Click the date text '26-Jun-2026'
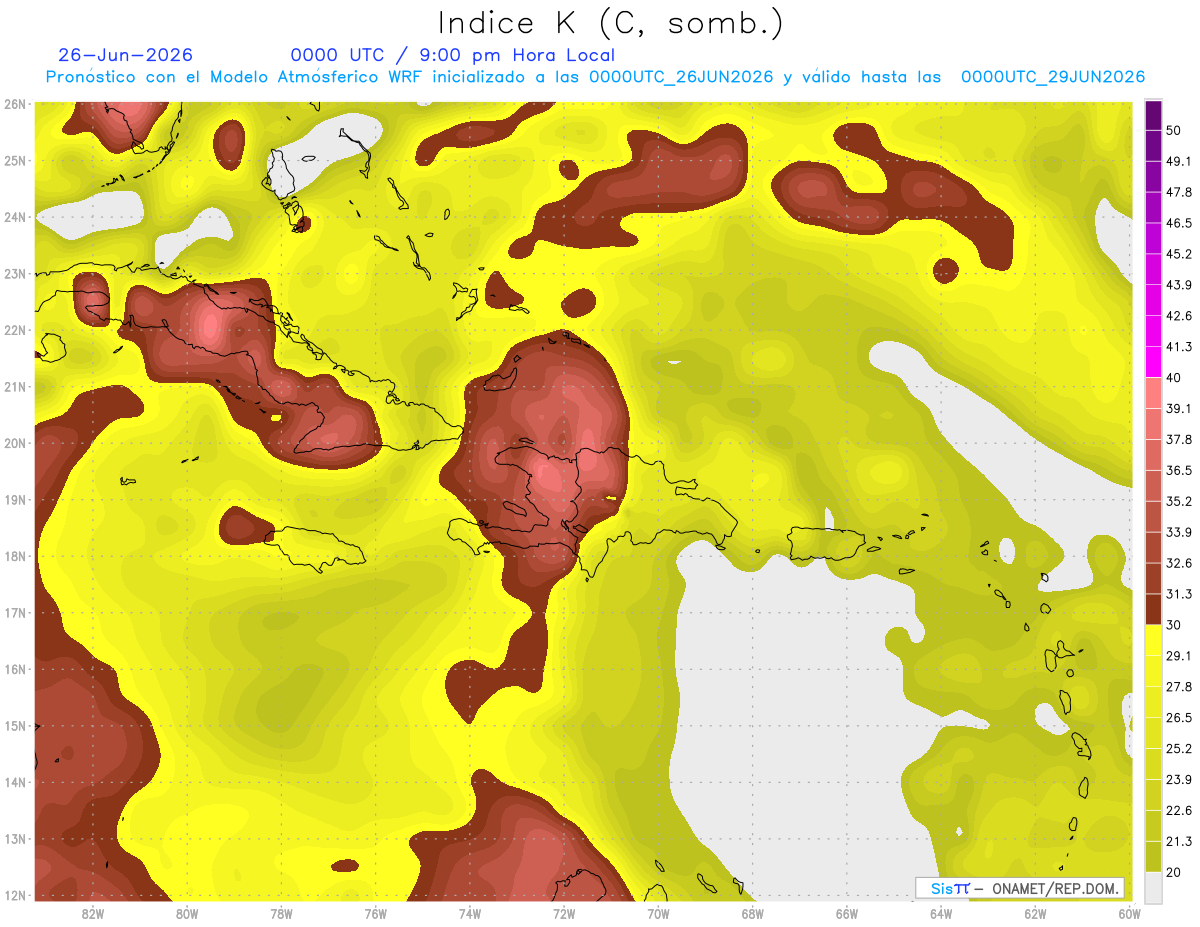Screen dimensions: 1200x927 (126, 55)
